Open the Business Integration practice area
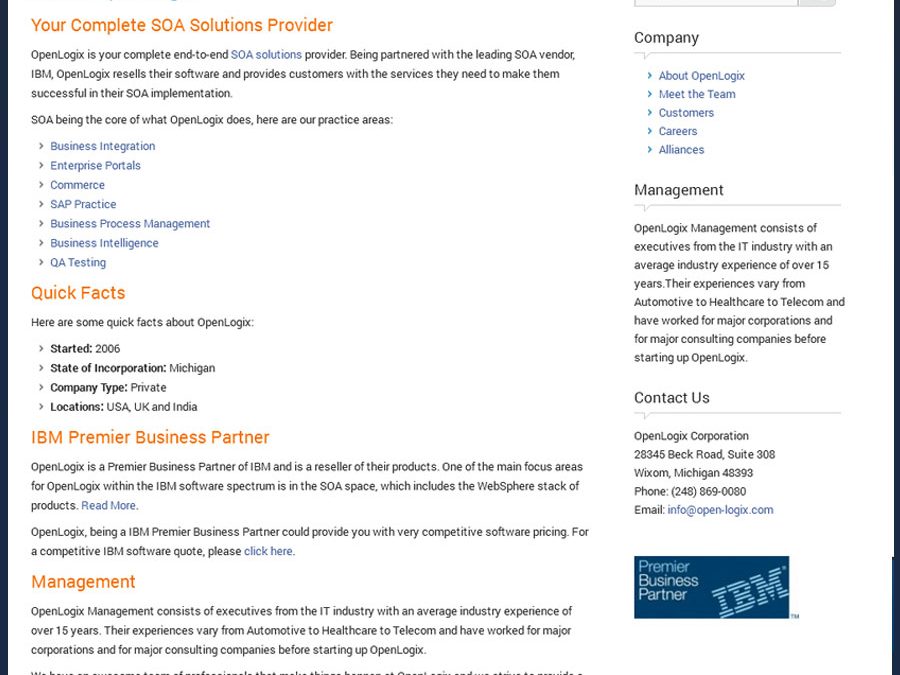The height and width of the screenshot is (675, 900). point(103,146)
